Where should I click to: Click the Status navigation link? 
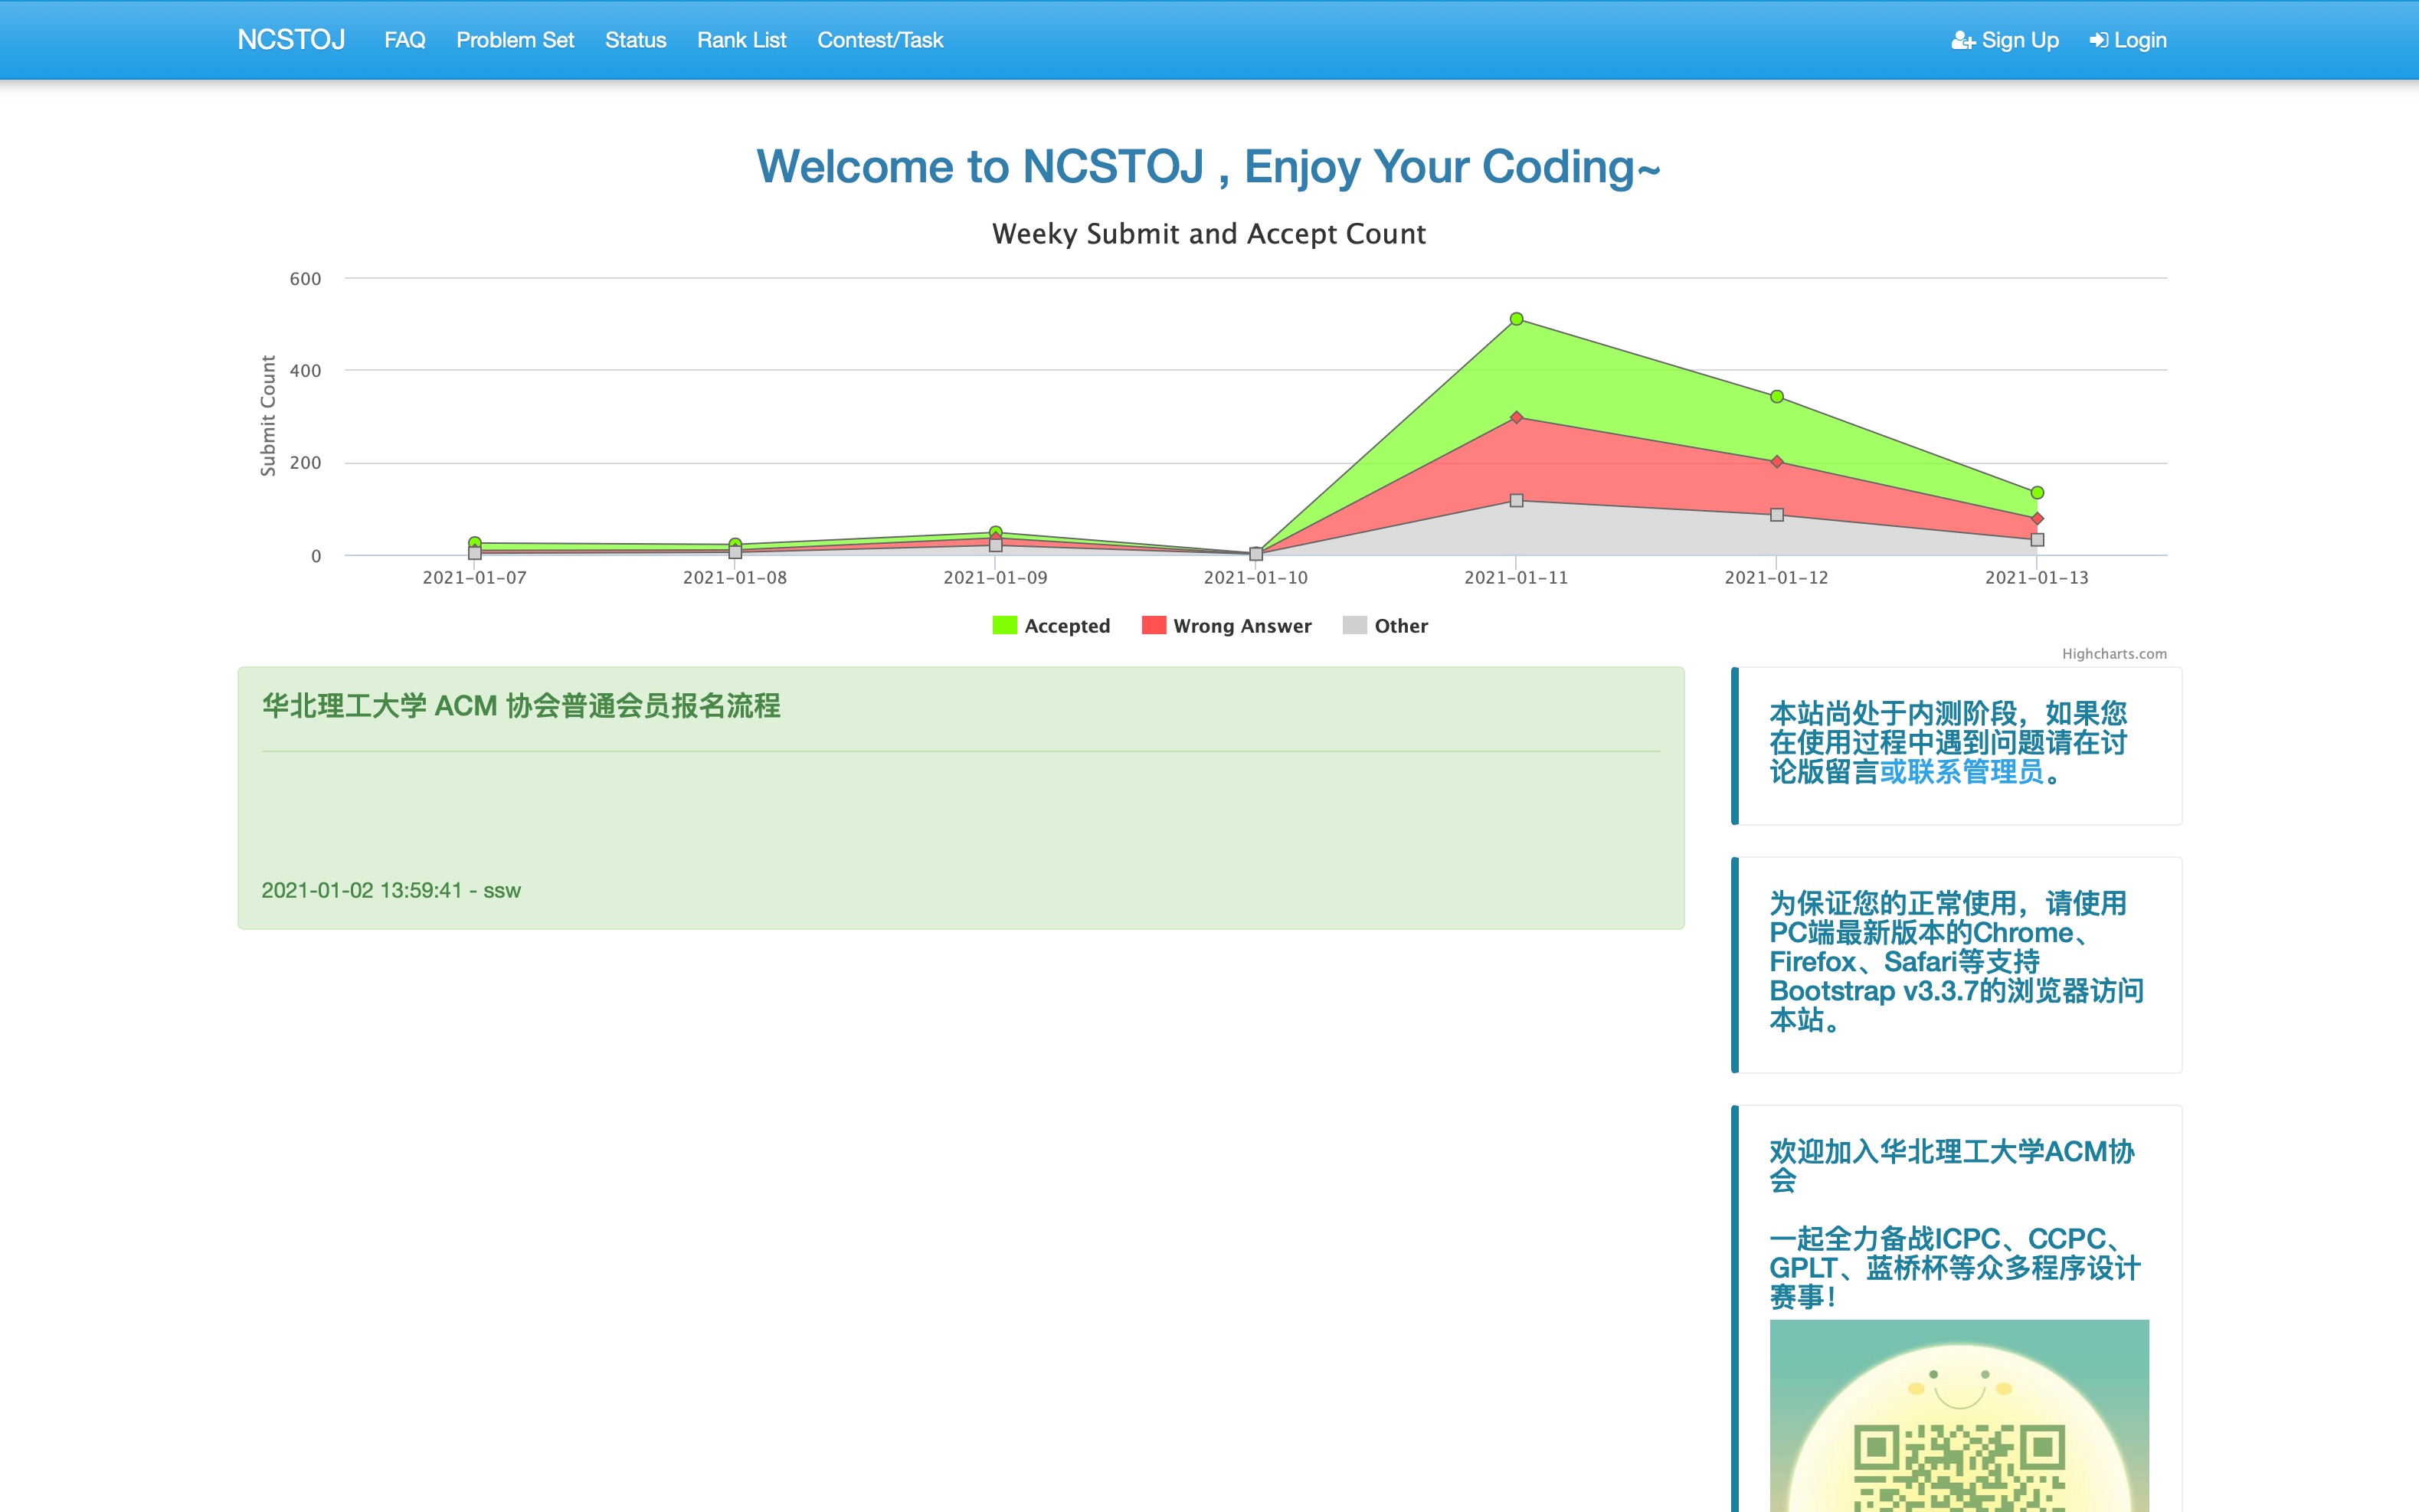(x=634, y=38)
